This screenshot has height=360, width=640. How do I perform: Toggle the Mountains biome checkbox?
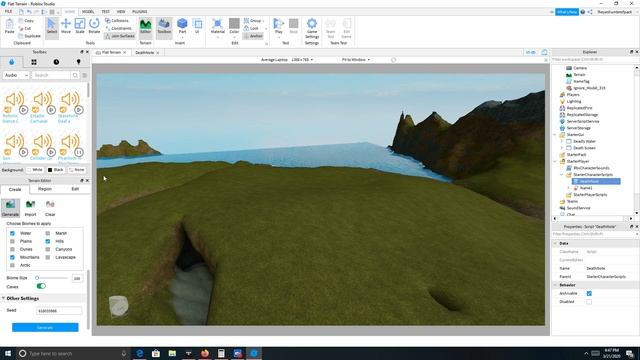click(12, 257)
